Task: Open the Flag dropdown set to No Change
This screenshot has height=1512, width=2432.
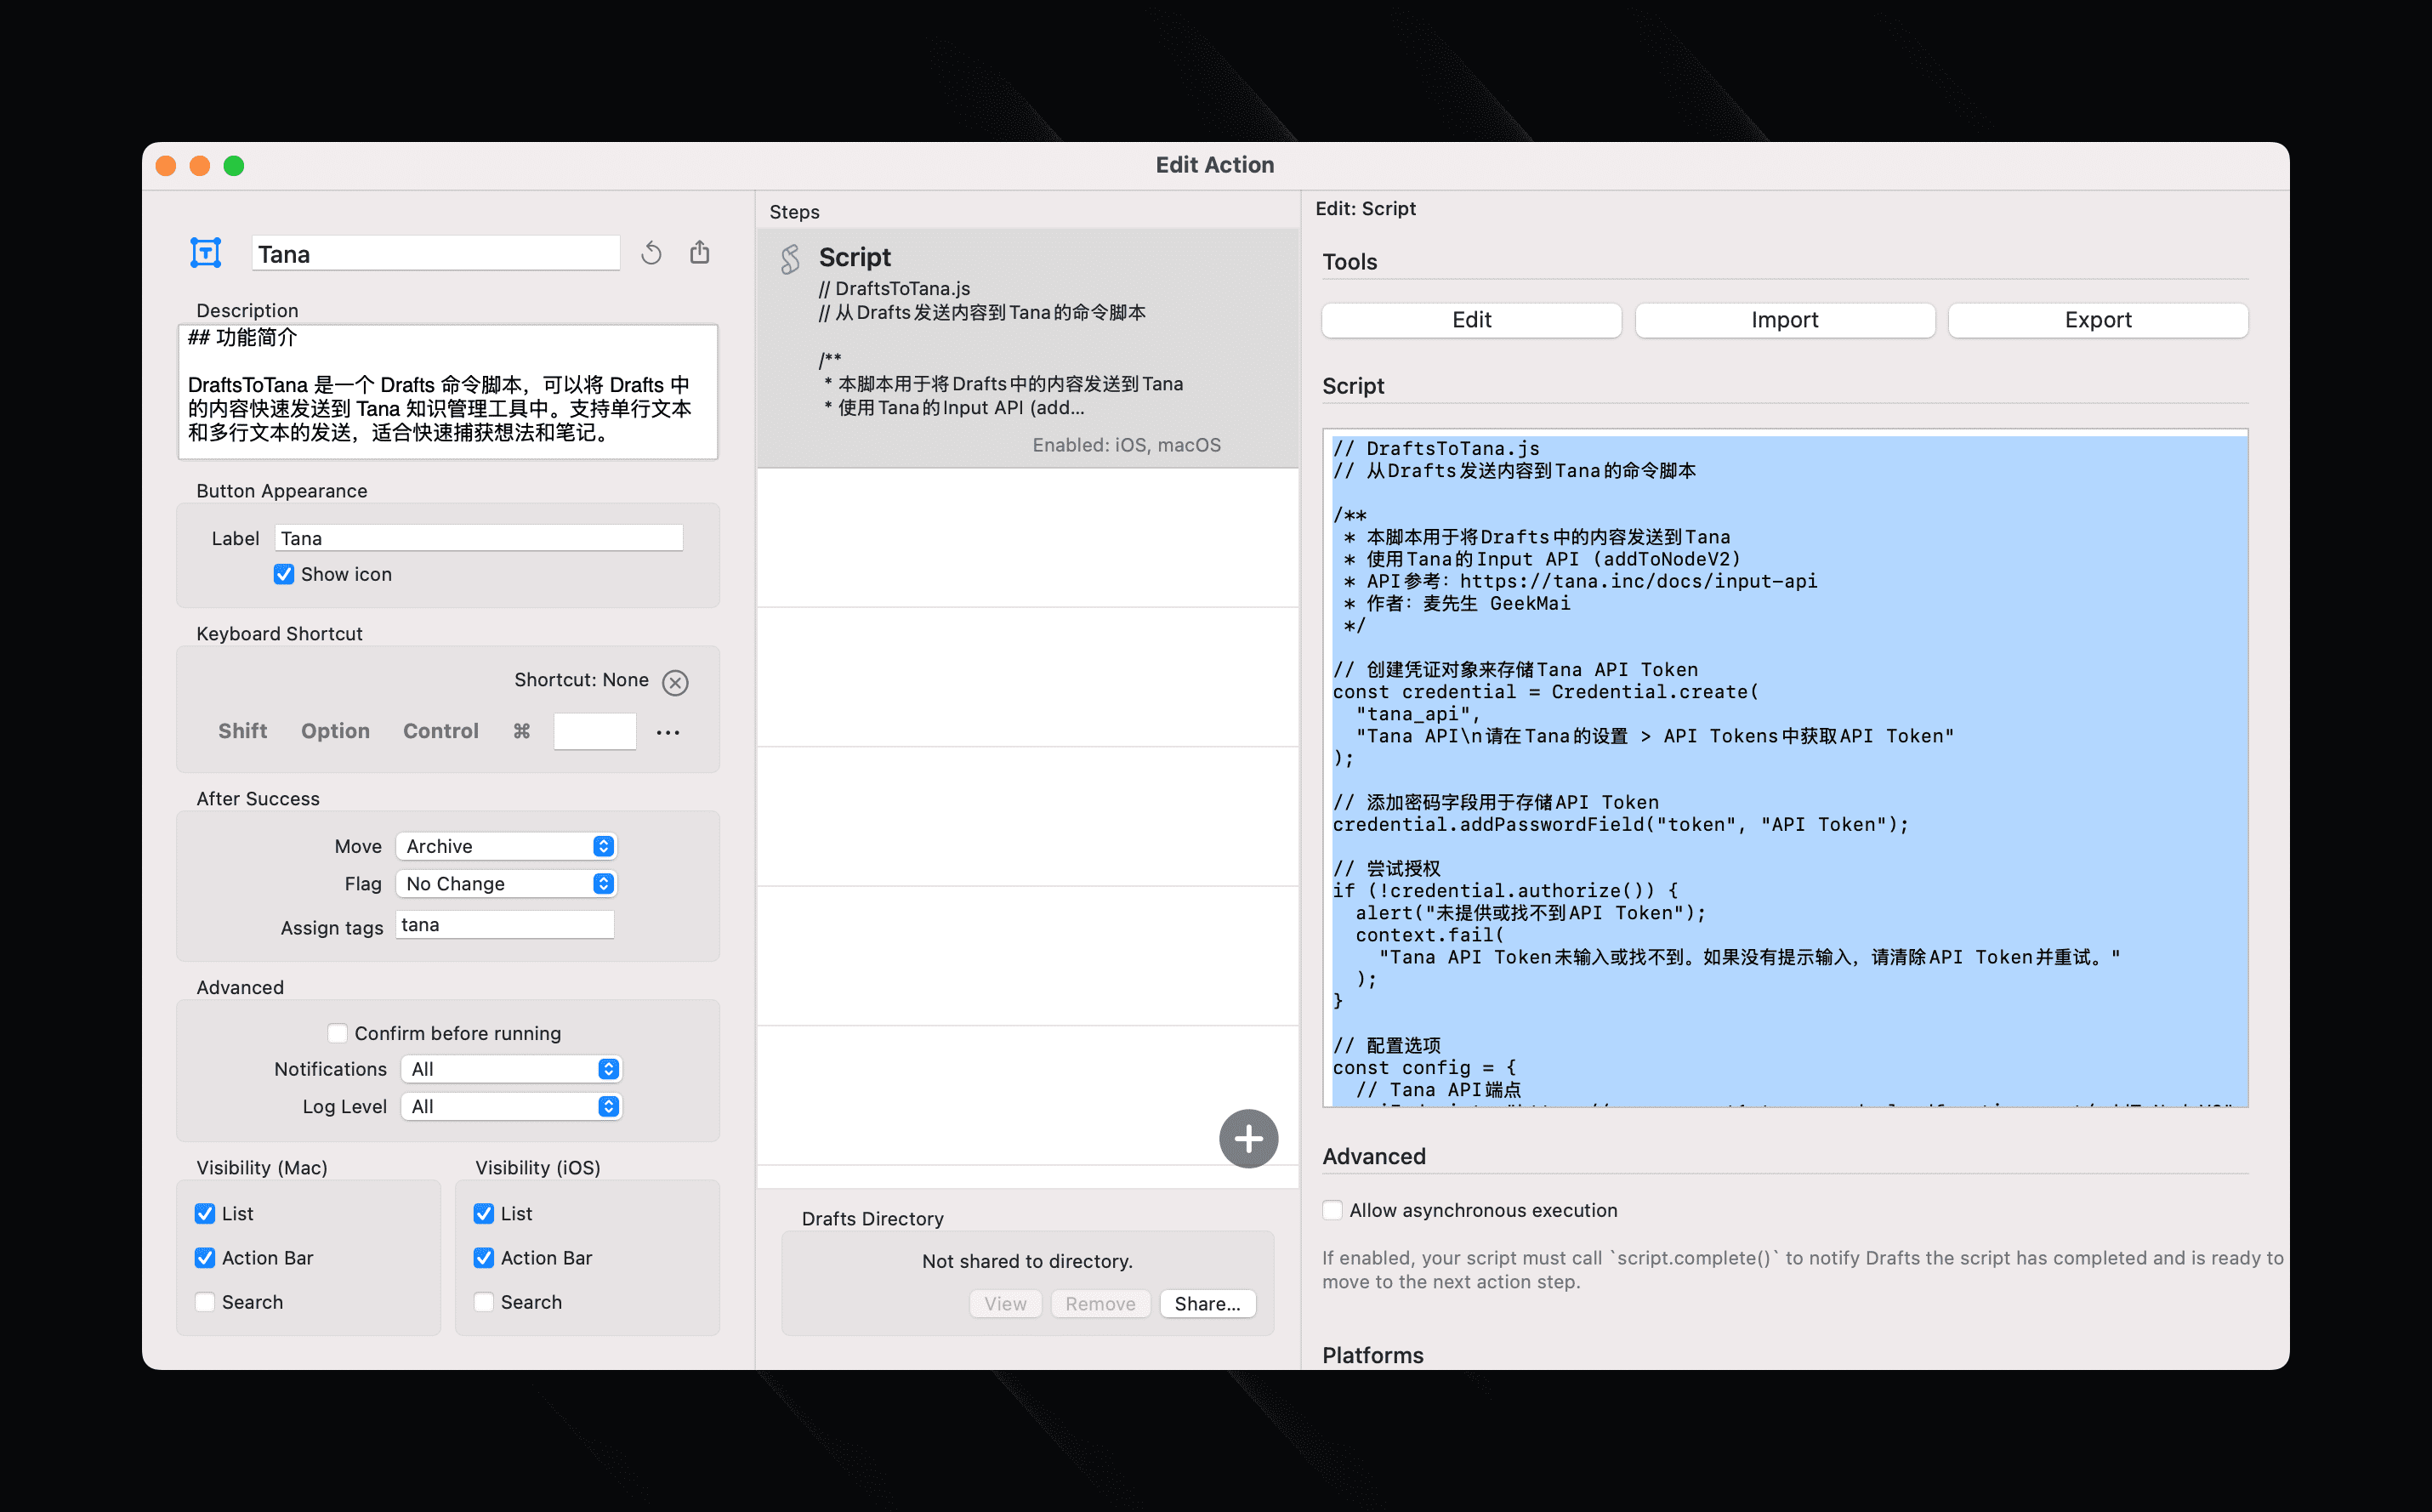Action: [506, 884]
